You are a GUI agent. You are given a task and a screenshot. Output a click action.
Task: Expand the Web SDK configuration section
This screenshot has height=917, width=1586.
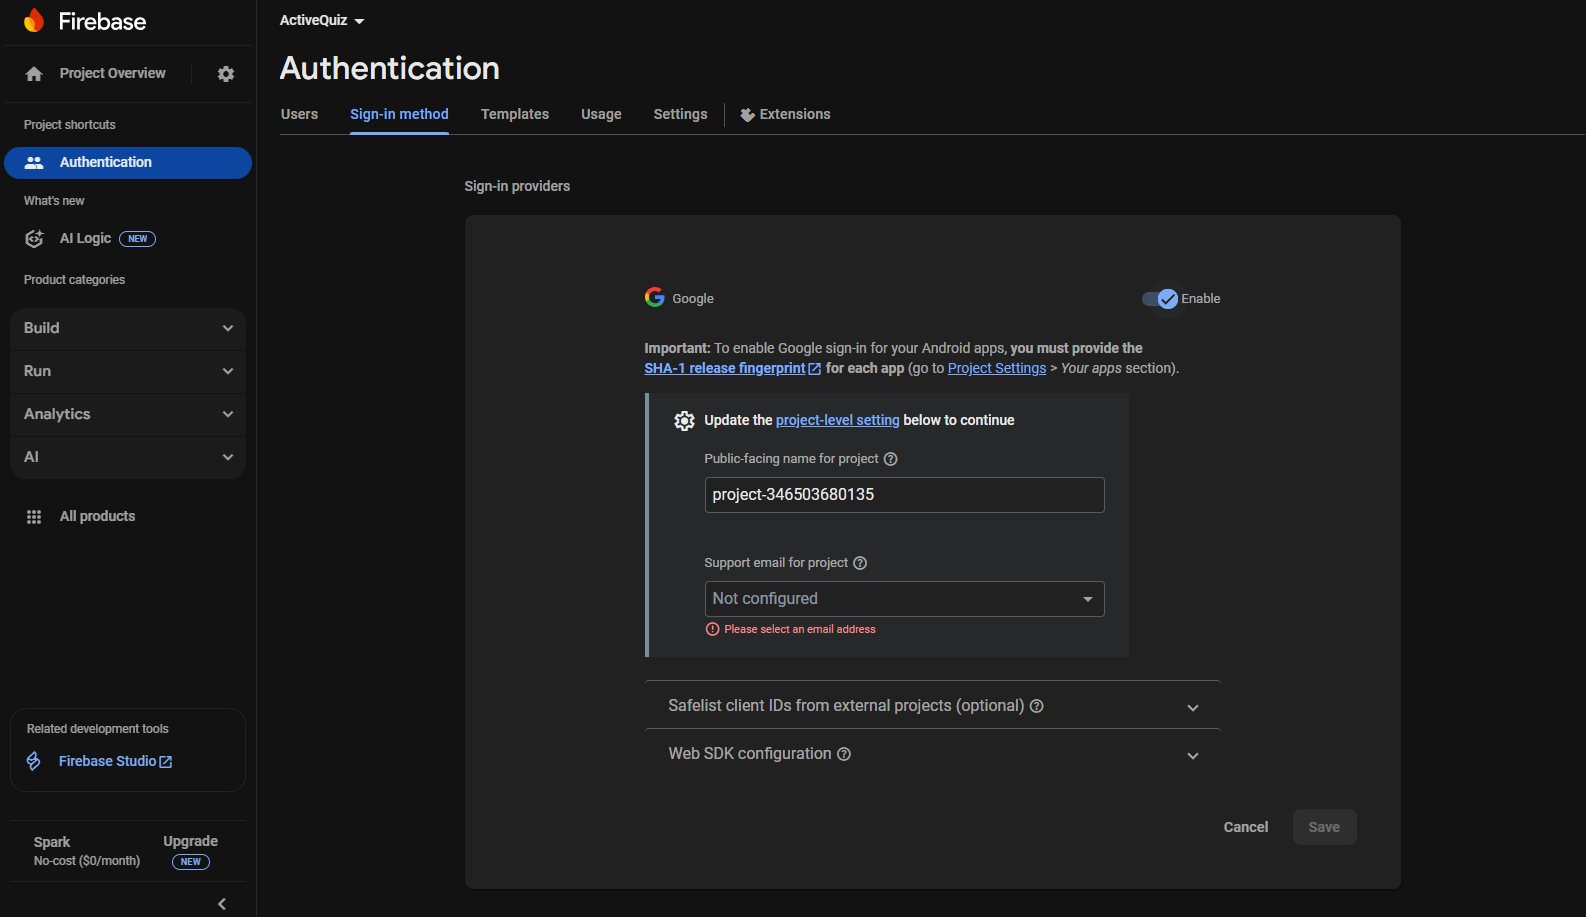[933, 754]
